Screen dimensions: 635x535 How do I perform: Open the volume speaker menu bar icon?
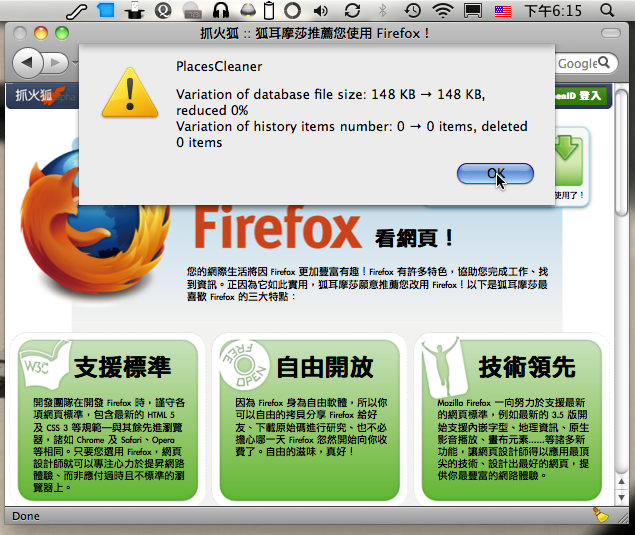tap(321, 11)
